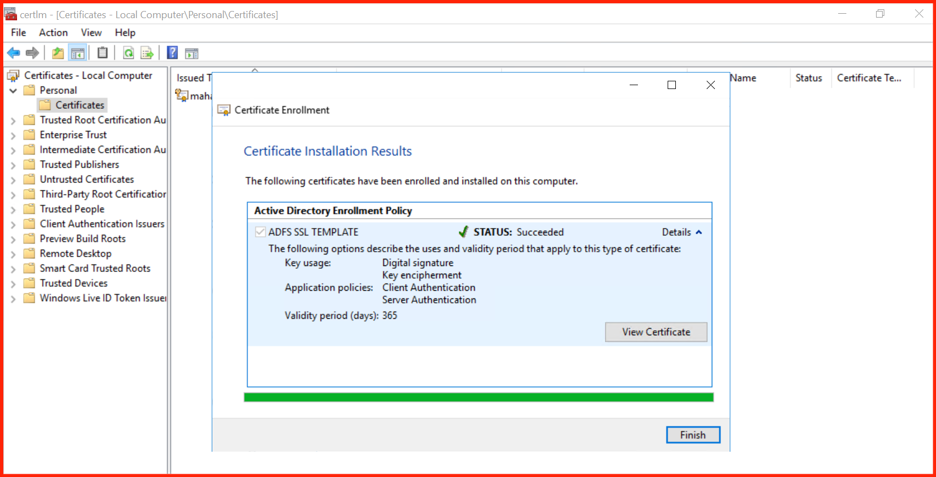The image size is (936, 477).
Task: Click the certlm app icon in title bar
Action: 10,14
